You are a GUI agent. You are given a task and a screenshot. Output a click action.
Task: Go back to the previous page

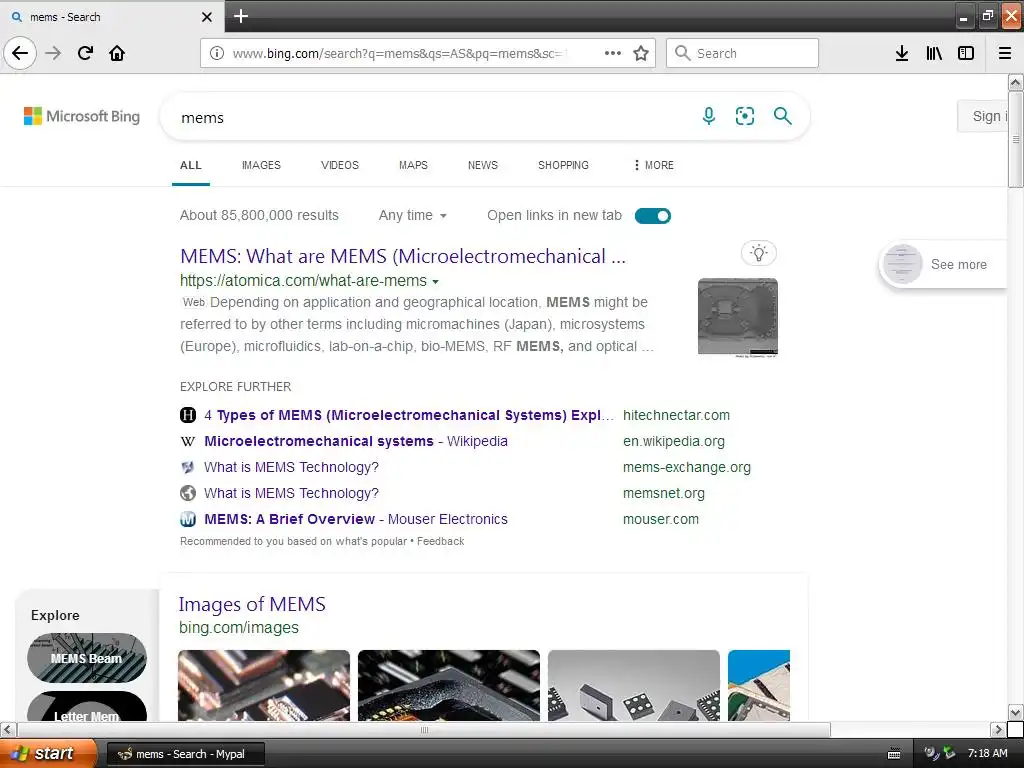click(20, 53)
